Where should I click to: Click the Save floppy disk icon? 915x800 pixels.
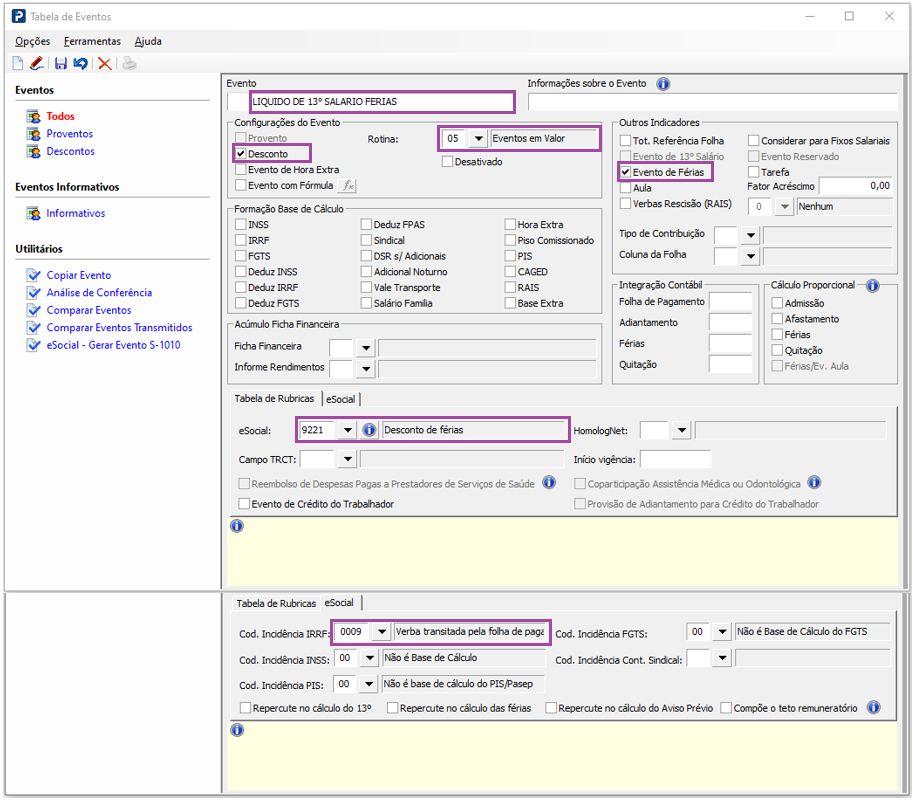point(61,64)
